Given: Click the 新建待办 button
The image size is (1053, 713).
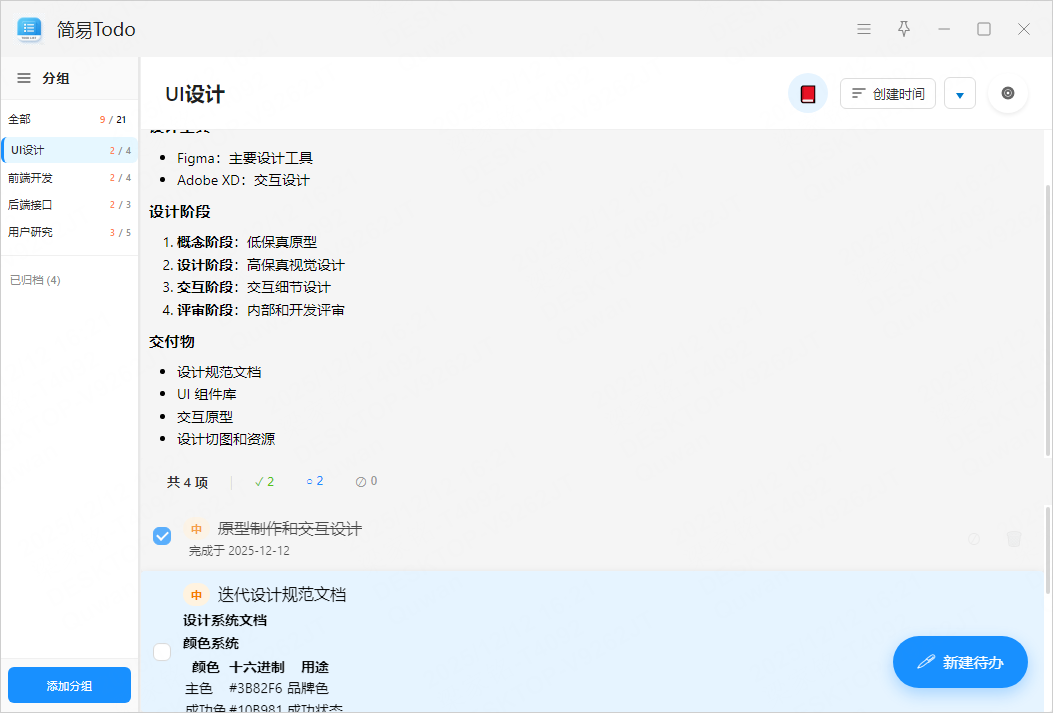Looking at the screenshot, I should click(x=960, y=662).
